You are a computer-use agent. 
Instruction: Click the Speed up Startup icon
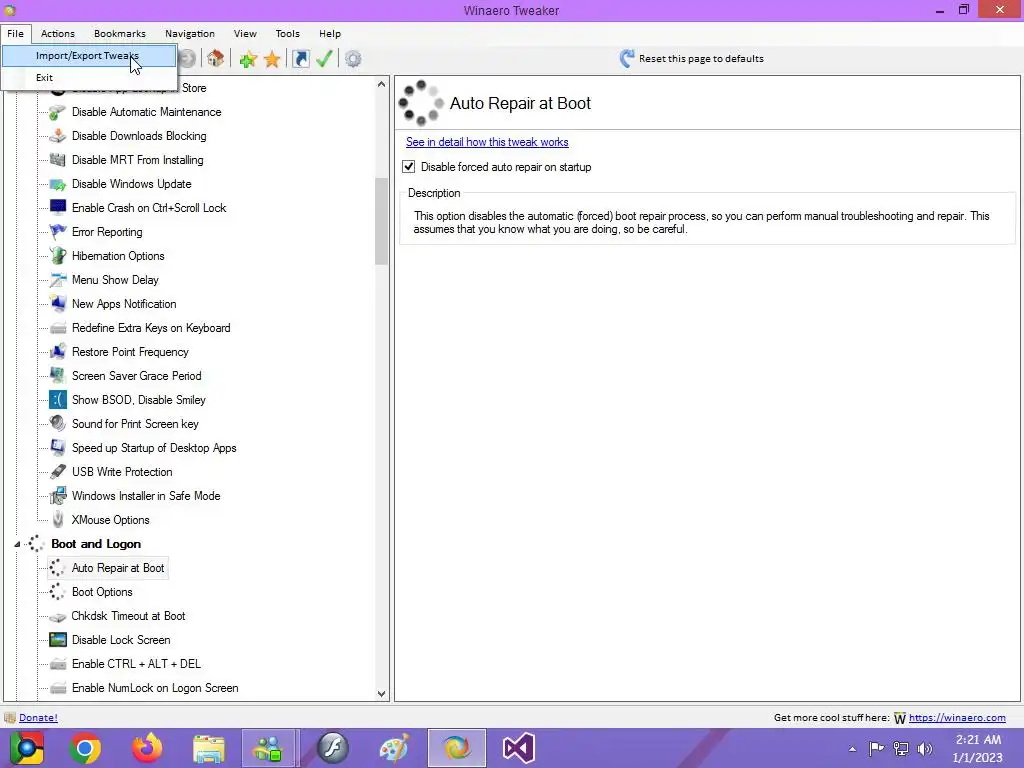[57, 448]
